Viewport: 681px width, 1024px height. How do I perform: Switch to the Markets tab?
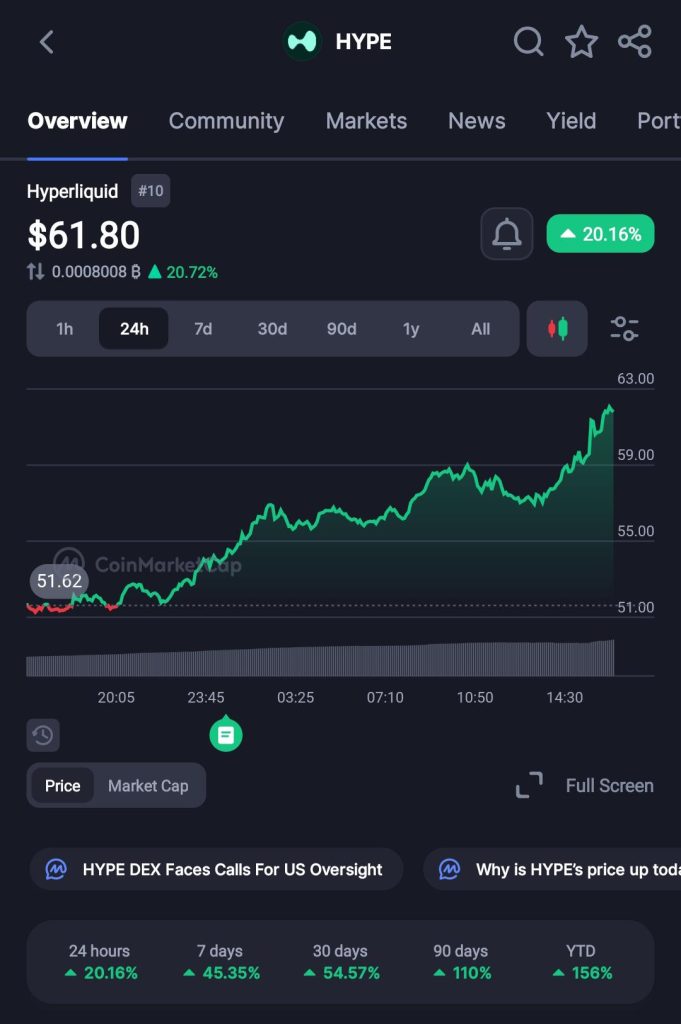366,121
